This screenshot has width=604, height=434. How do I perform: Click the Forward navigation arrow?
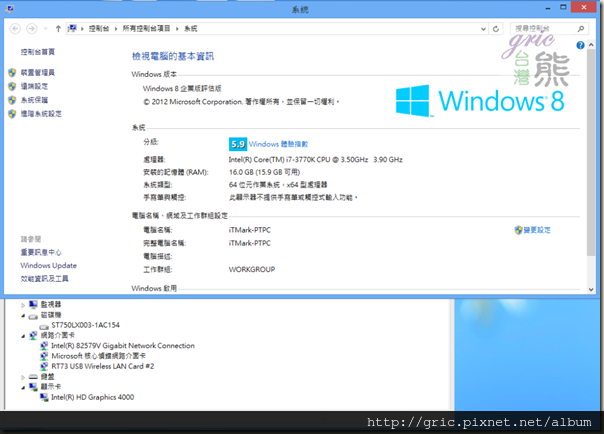pos(32,28)
